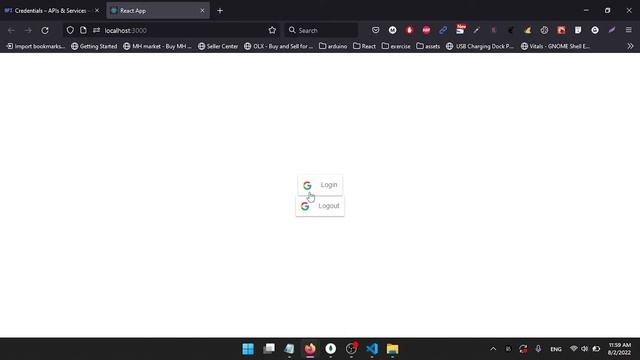This screenshot has height=360, width=640.
Task: Expand the exercise bookmarks folder
Action: 396,47
